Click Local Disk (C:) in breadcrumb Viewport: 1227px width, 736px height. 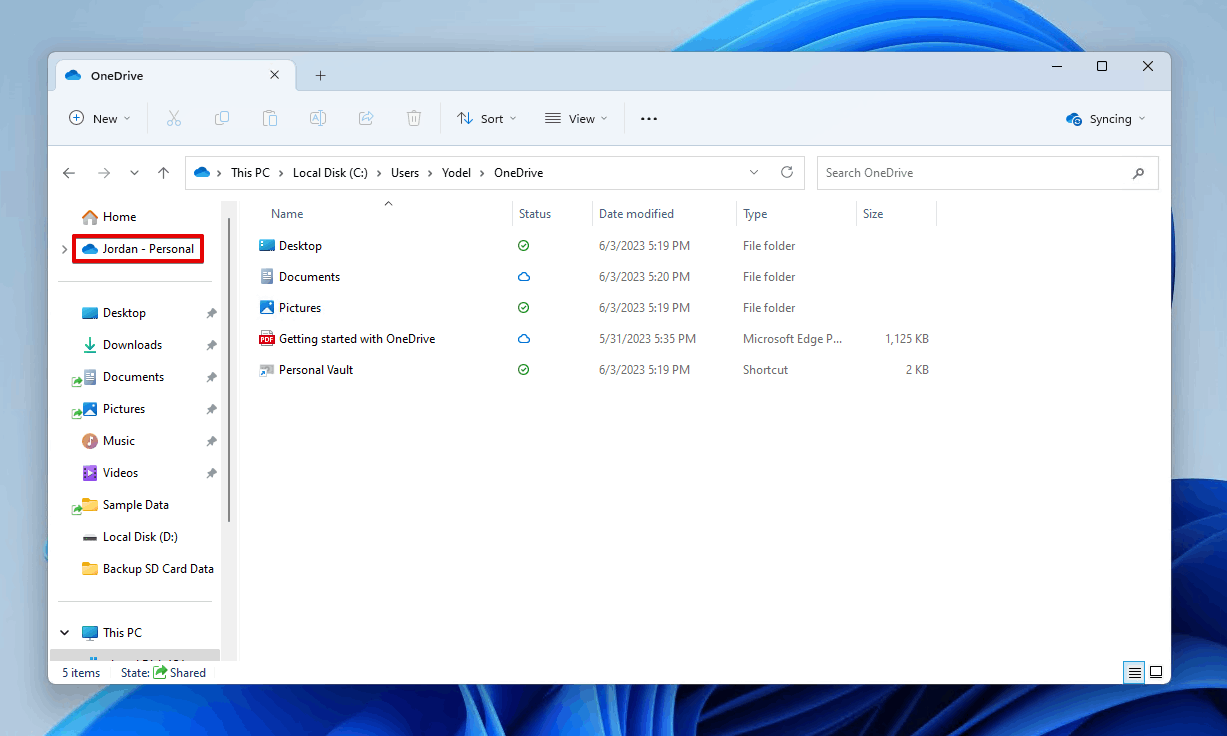tap(330, 173)
